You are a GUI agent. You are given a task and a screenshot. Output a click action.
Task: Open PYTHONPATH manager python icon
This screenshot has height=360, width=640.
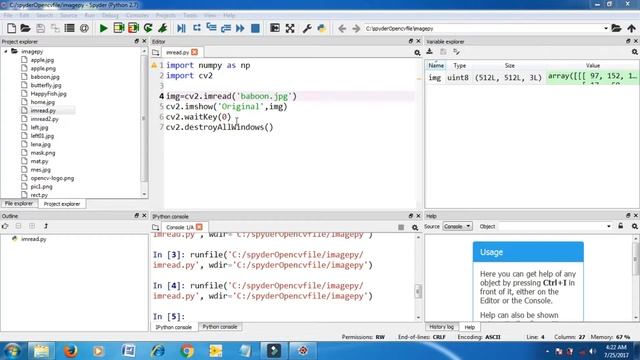(x=322, y=28)
